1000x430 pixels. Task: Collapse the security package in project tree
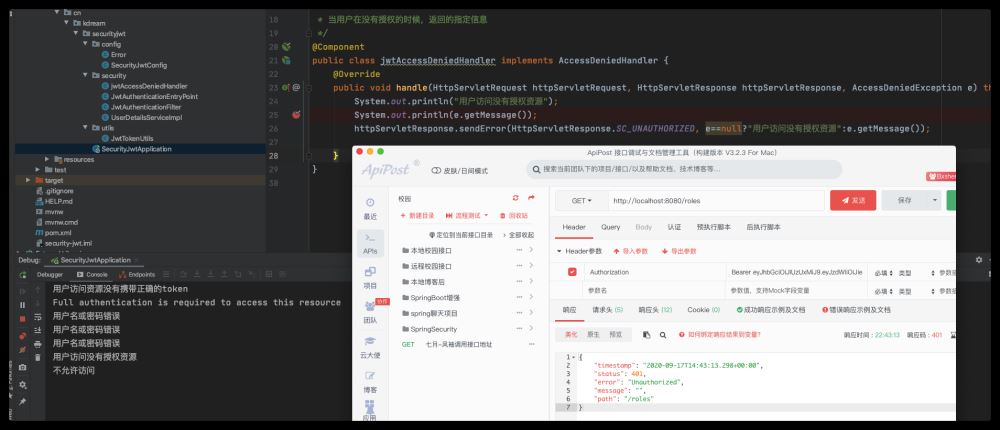tap(85, 75)
